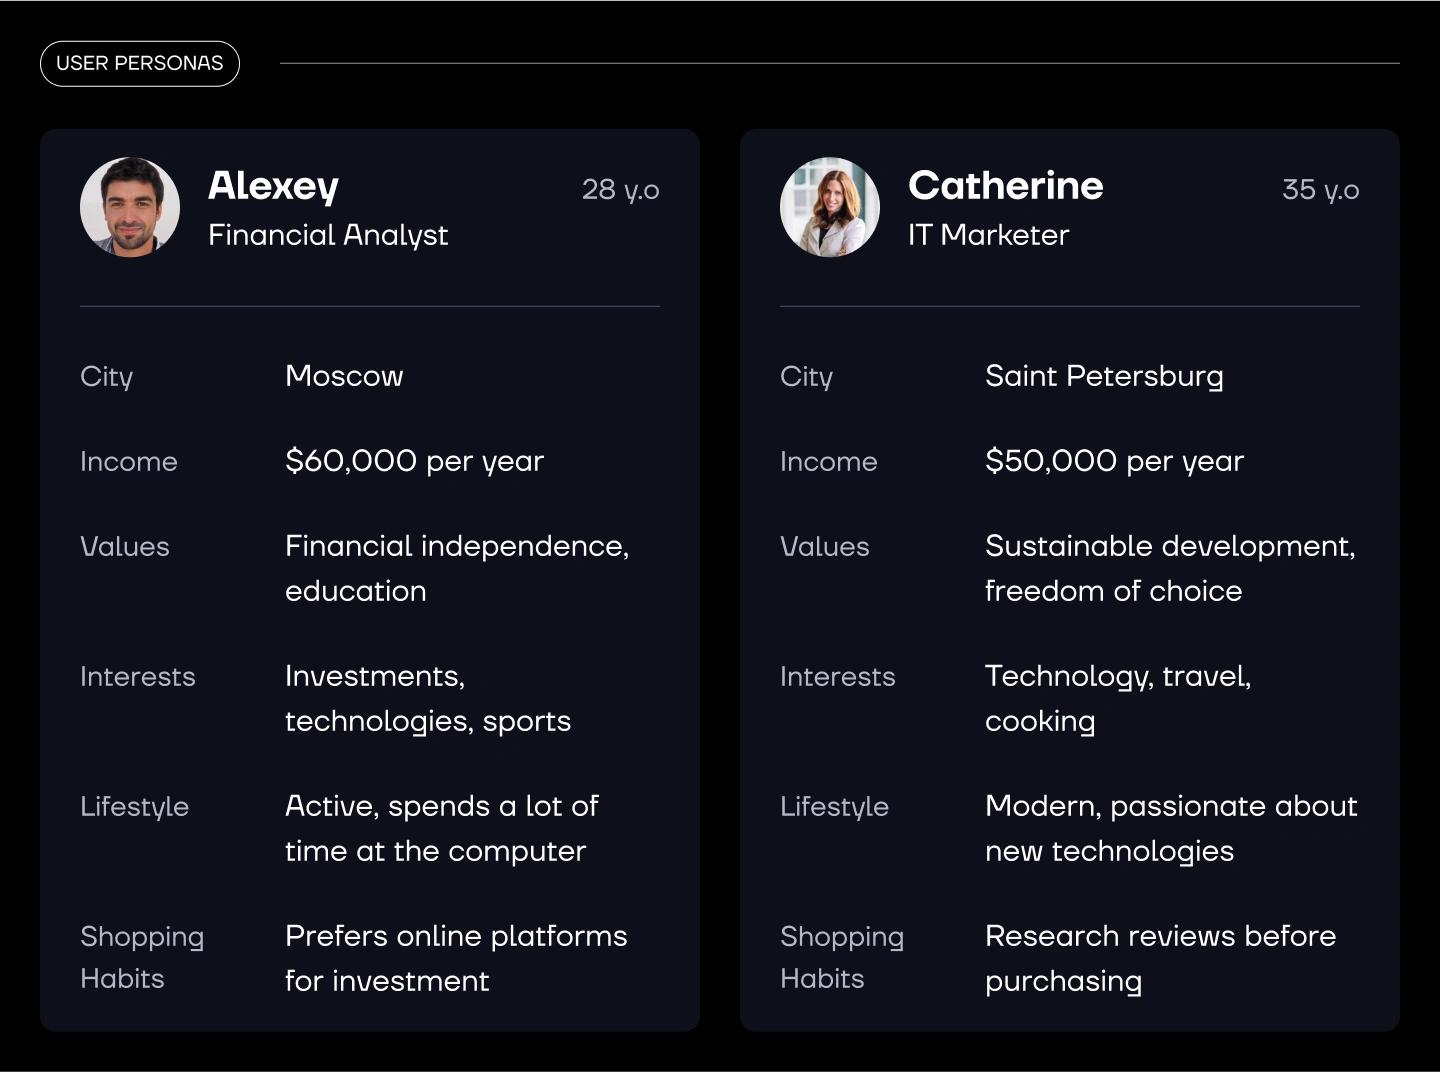The height and width of the screenshot is (1072, 1440).
Task: Click the IT Marketer job title
Action: (988, 235)
